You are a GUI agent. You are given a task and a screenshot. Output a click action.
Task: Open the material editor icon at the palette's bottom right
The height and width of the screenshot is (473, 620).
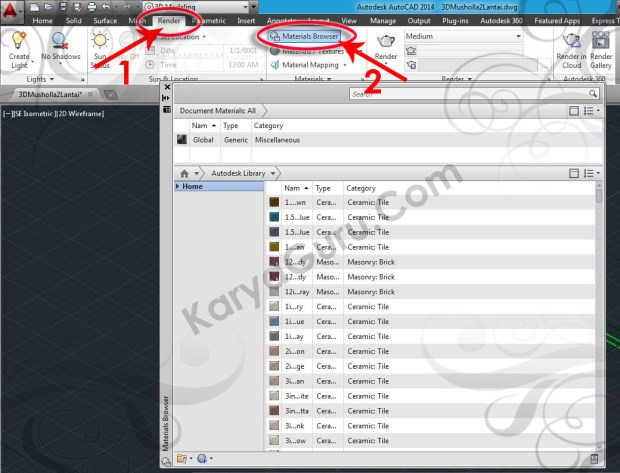point(594,458)
